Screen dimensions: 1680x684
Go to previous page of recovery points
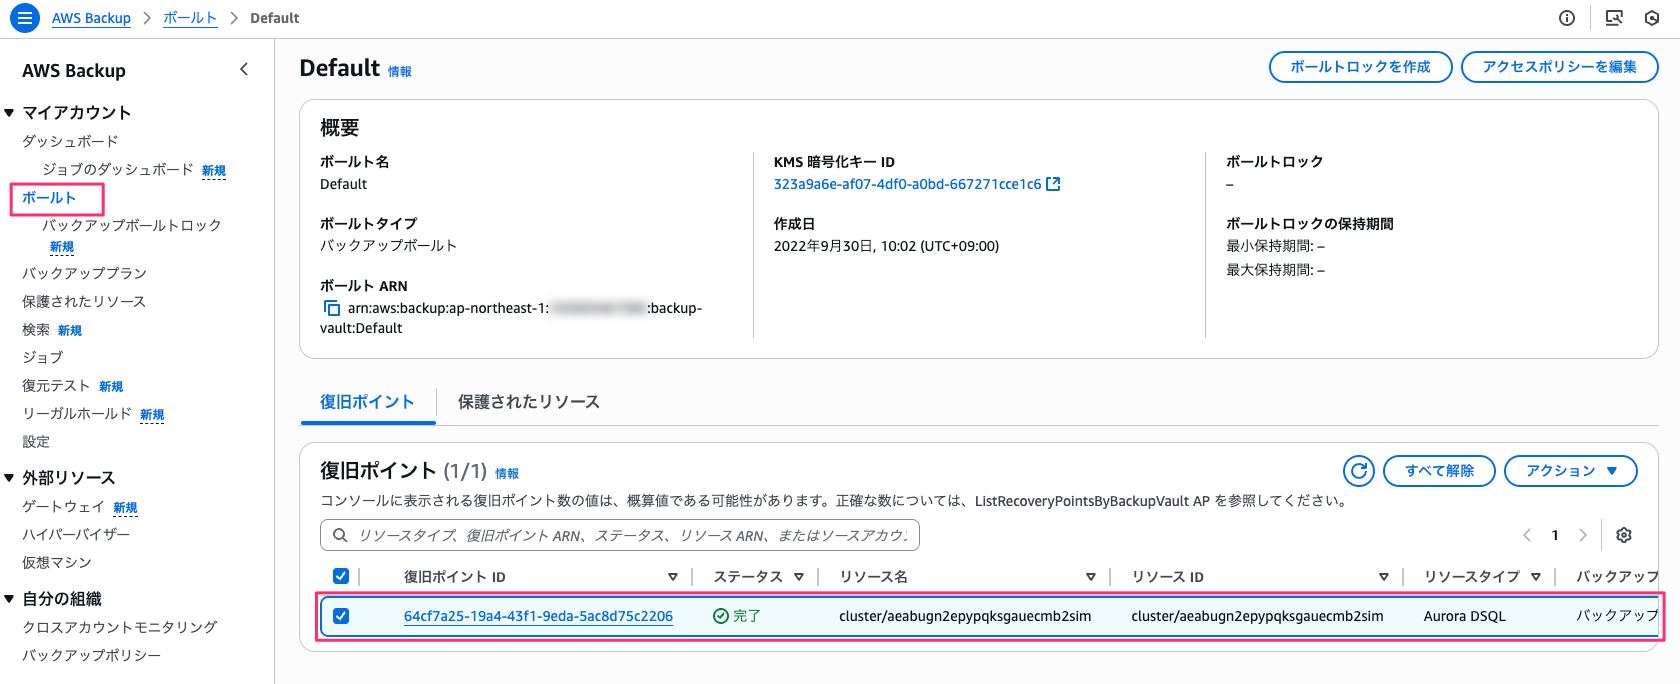point(1527,535)
